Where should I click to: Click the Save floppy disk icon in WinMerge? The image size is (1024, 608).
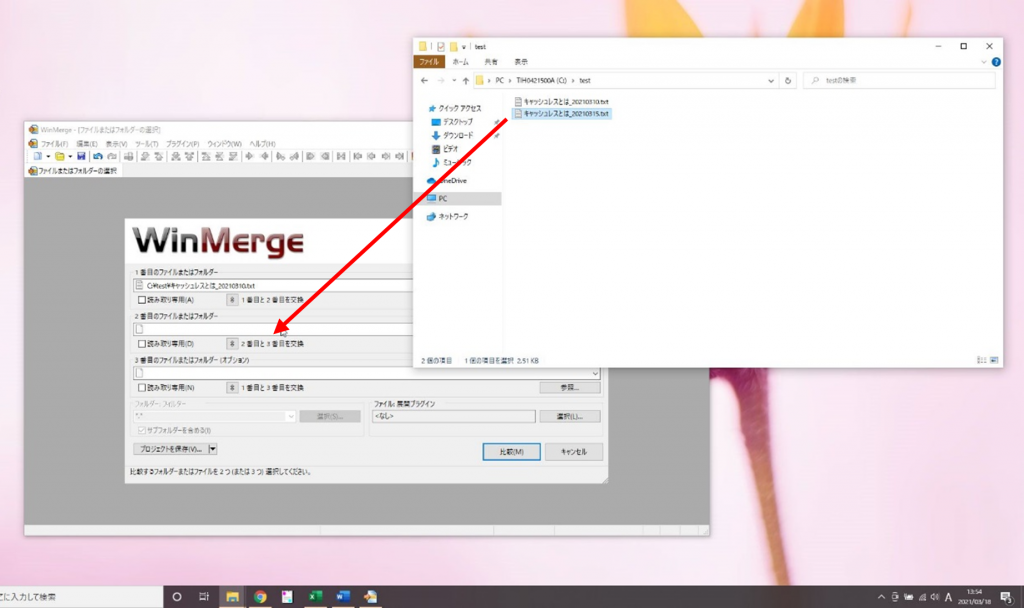[x=81, y=156]
